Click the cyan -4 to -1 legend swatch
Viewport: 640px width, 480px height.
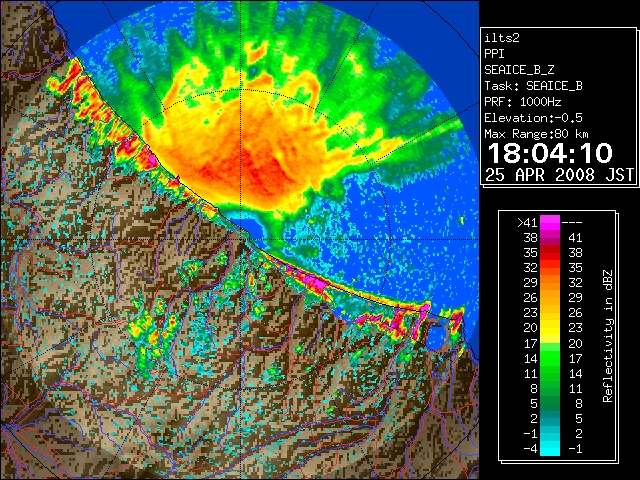[550, 448]
